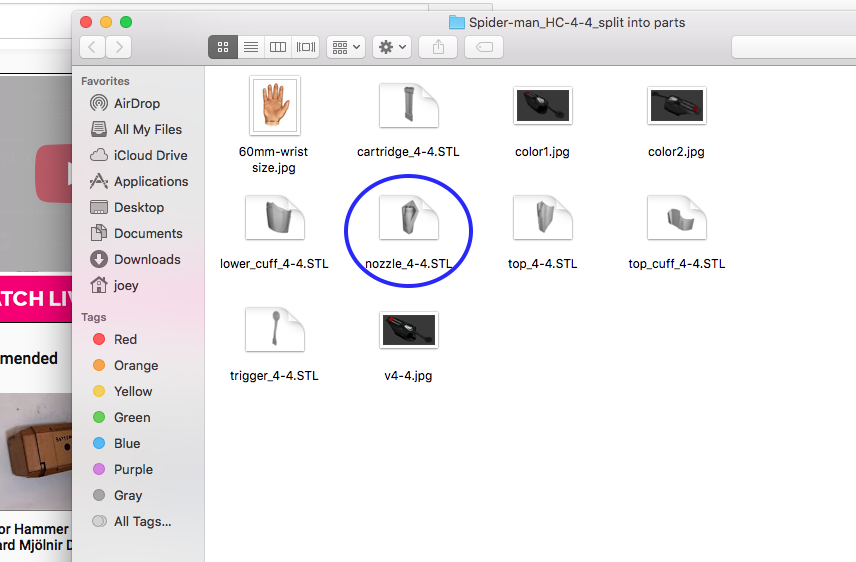Select the Blue tag
The width and height of the screenshot is (856, 562).
tap(117, 443)
